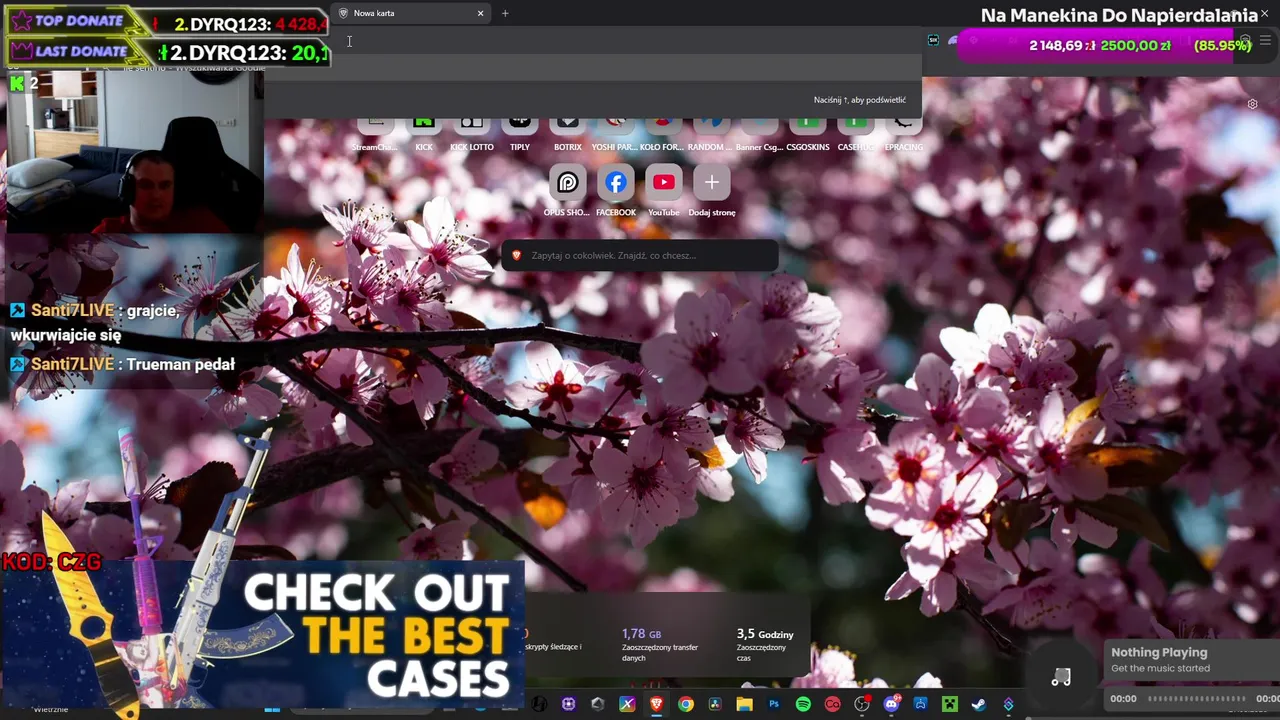Open the BOTRIX shortcut tile

click(x=568, y=133)
